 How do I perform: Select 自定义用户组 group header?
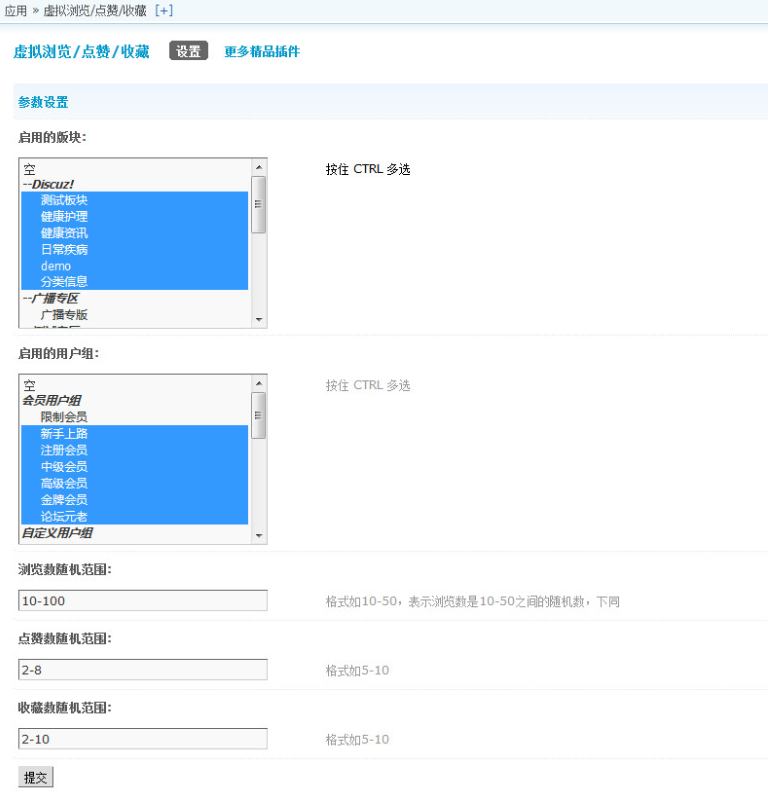pyautogui.click(x=134, y=533)
